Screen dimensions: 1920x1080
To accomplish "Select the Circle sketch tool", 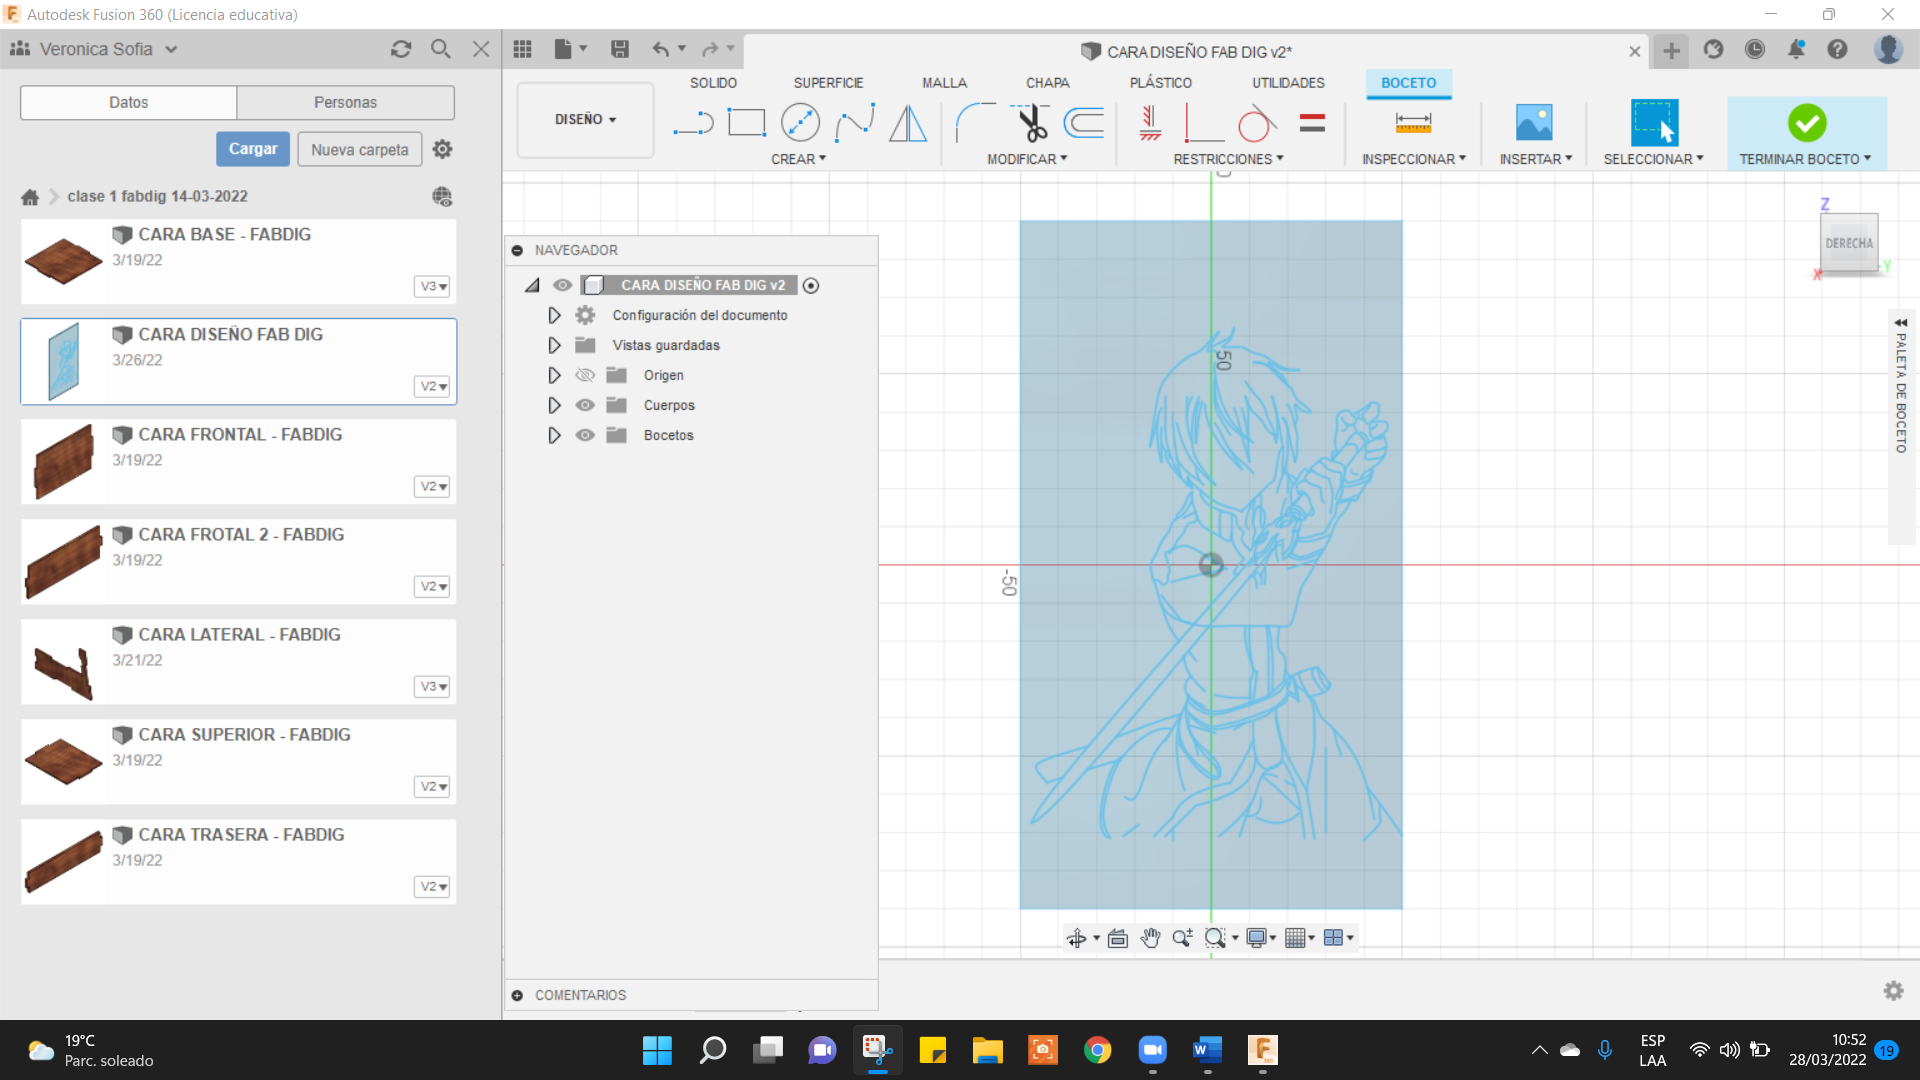I will click(x=800, y=123).
